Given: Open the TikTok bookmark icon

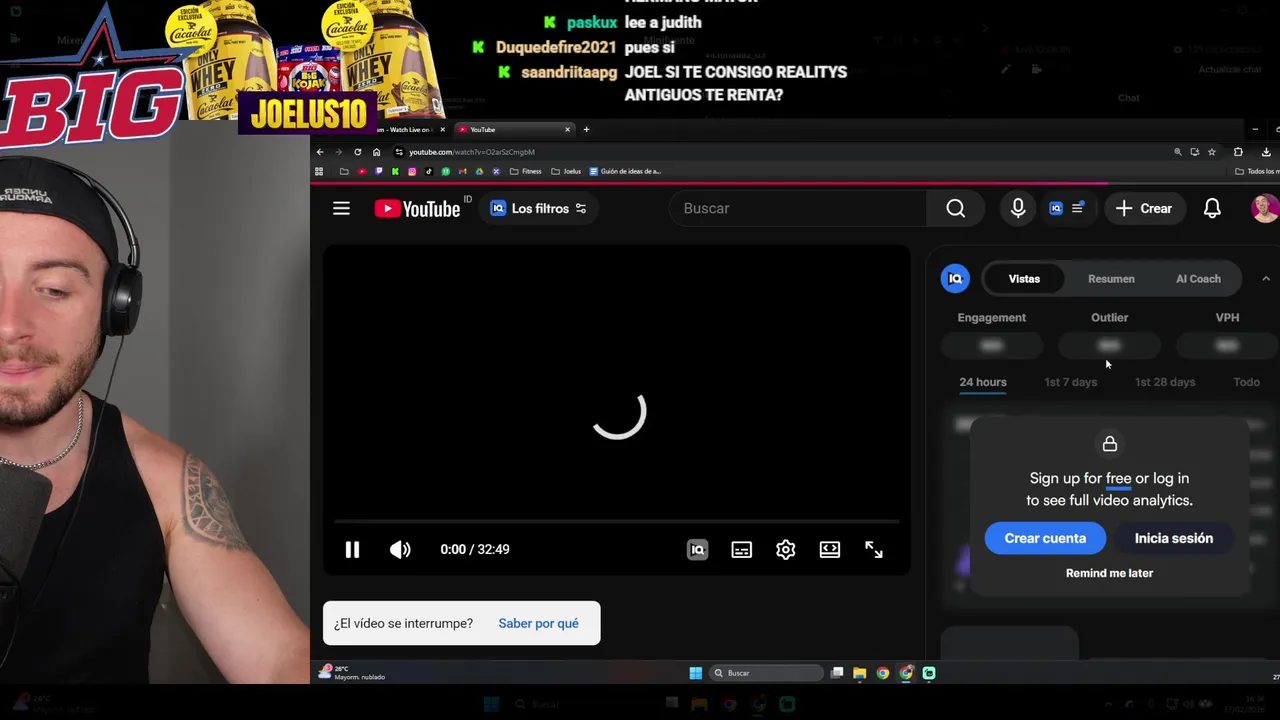Looking at the screenshot, I should (x=429, y=171).
